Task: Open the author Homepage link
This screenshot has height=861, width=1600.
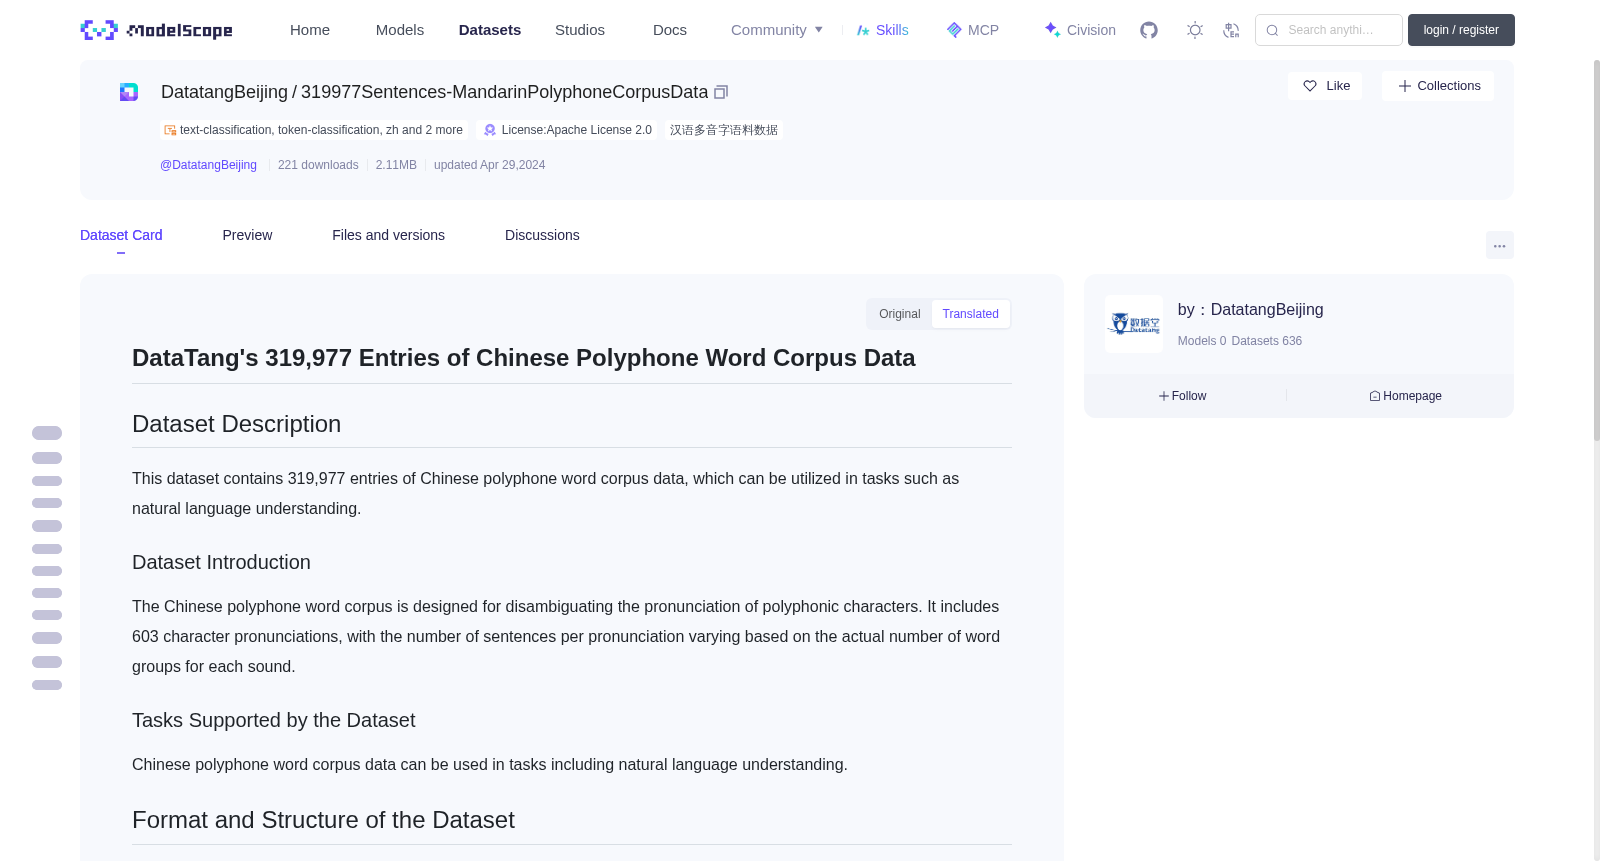Action: [x=1405, y=396]
